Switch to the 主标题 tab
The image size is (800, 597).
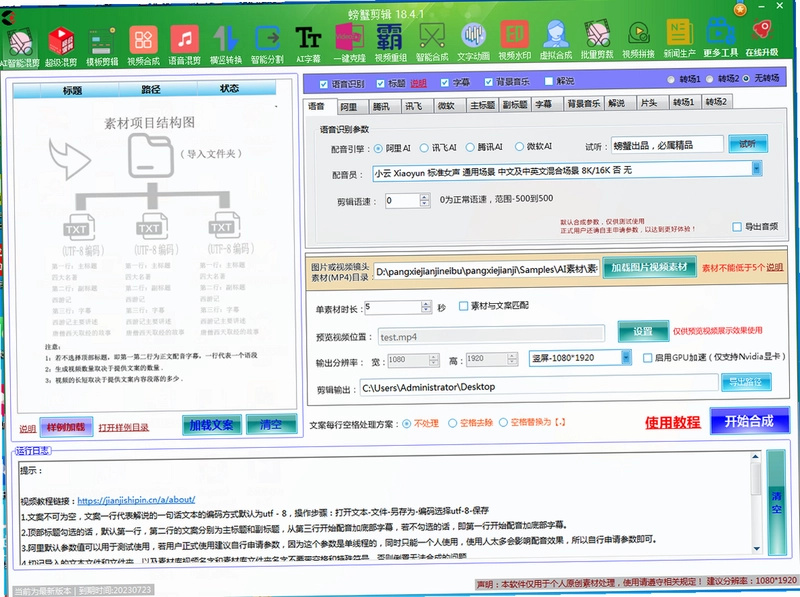pyautogui.click(x=482, y=105)
